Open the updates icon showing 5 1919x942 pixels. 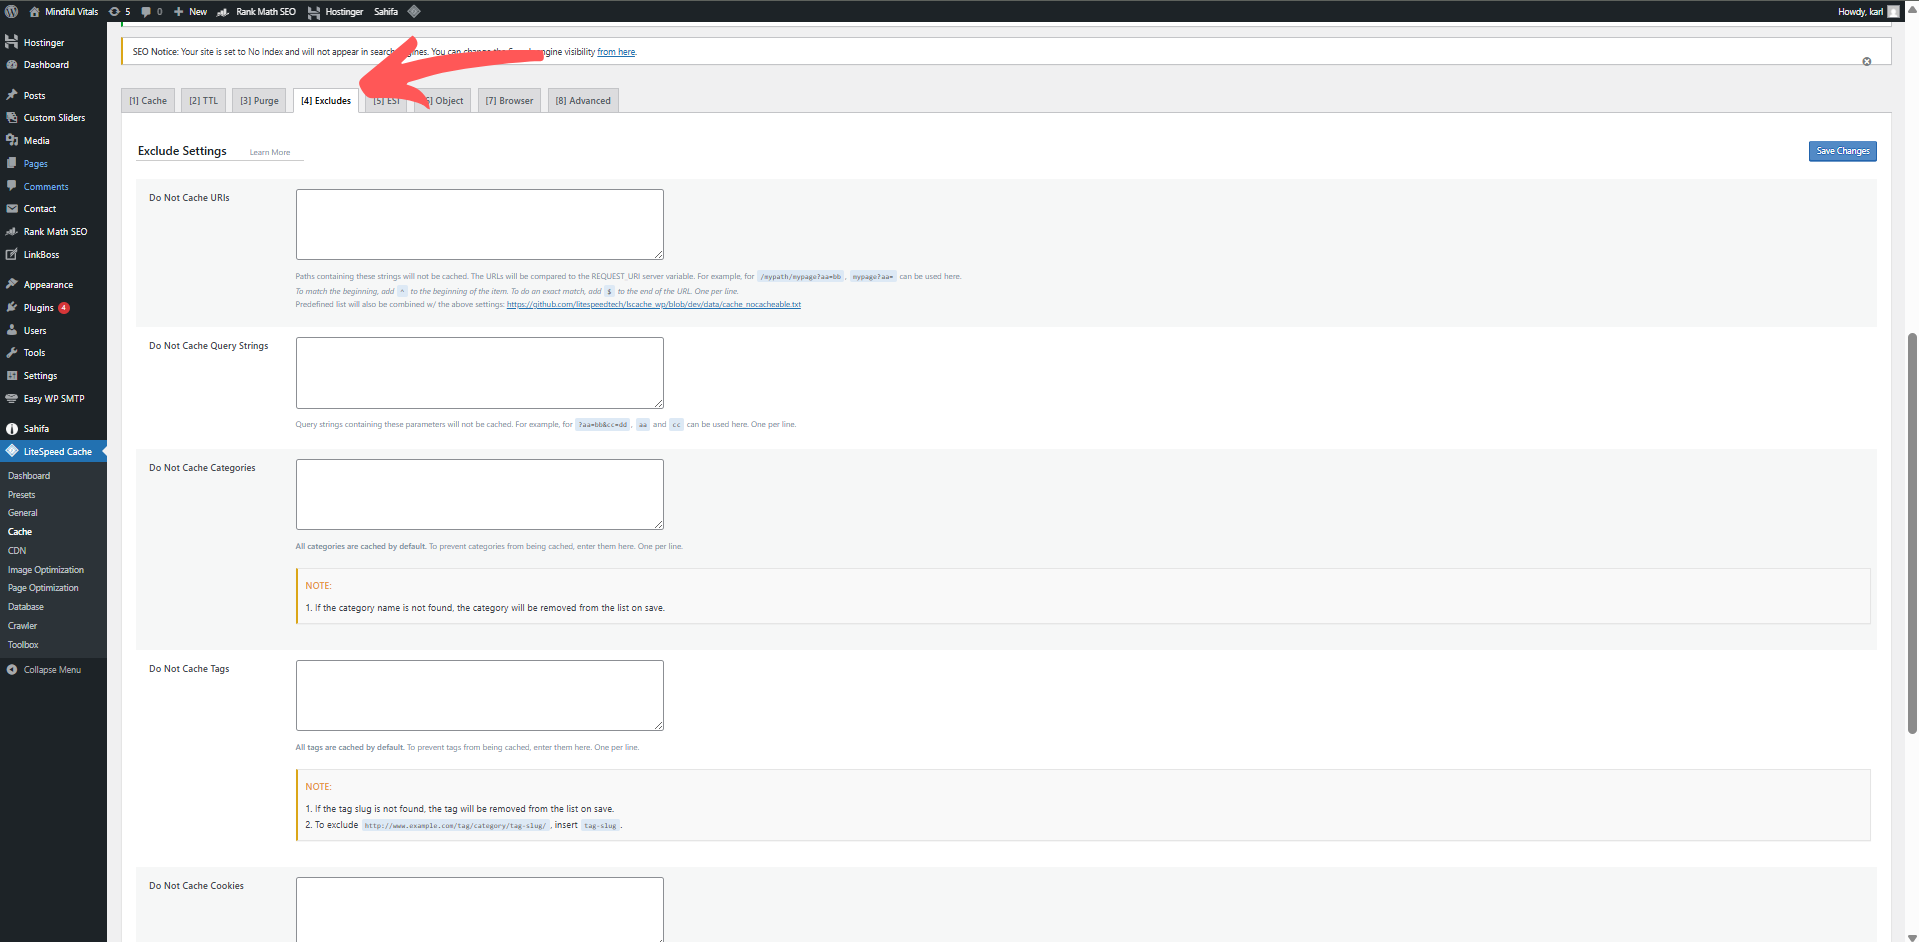click(x=114, y=12)
